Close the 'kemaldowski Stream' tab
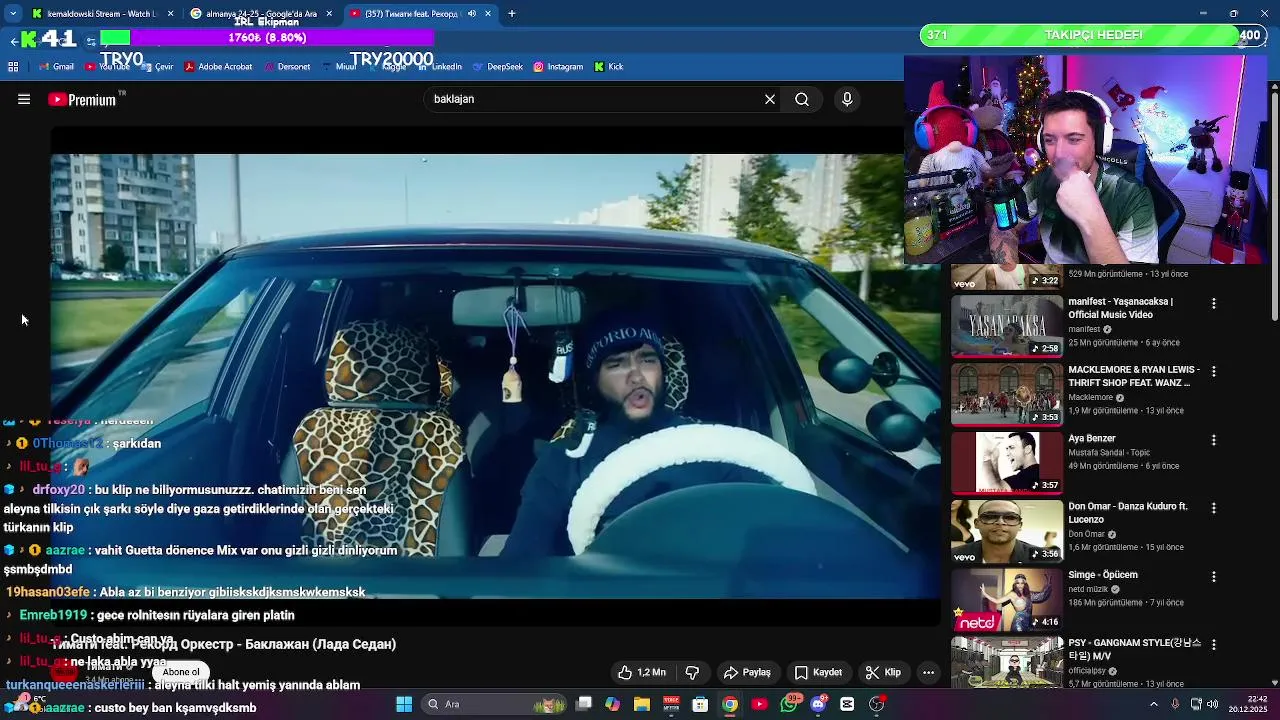This screenshot has height=720, width=1280. coord(170,14)
